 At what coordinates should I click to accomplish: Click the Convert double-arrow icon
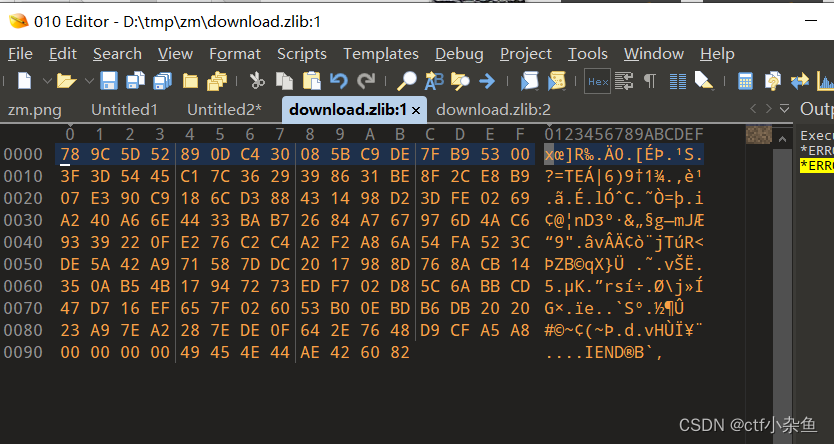(x=799, y=81)
